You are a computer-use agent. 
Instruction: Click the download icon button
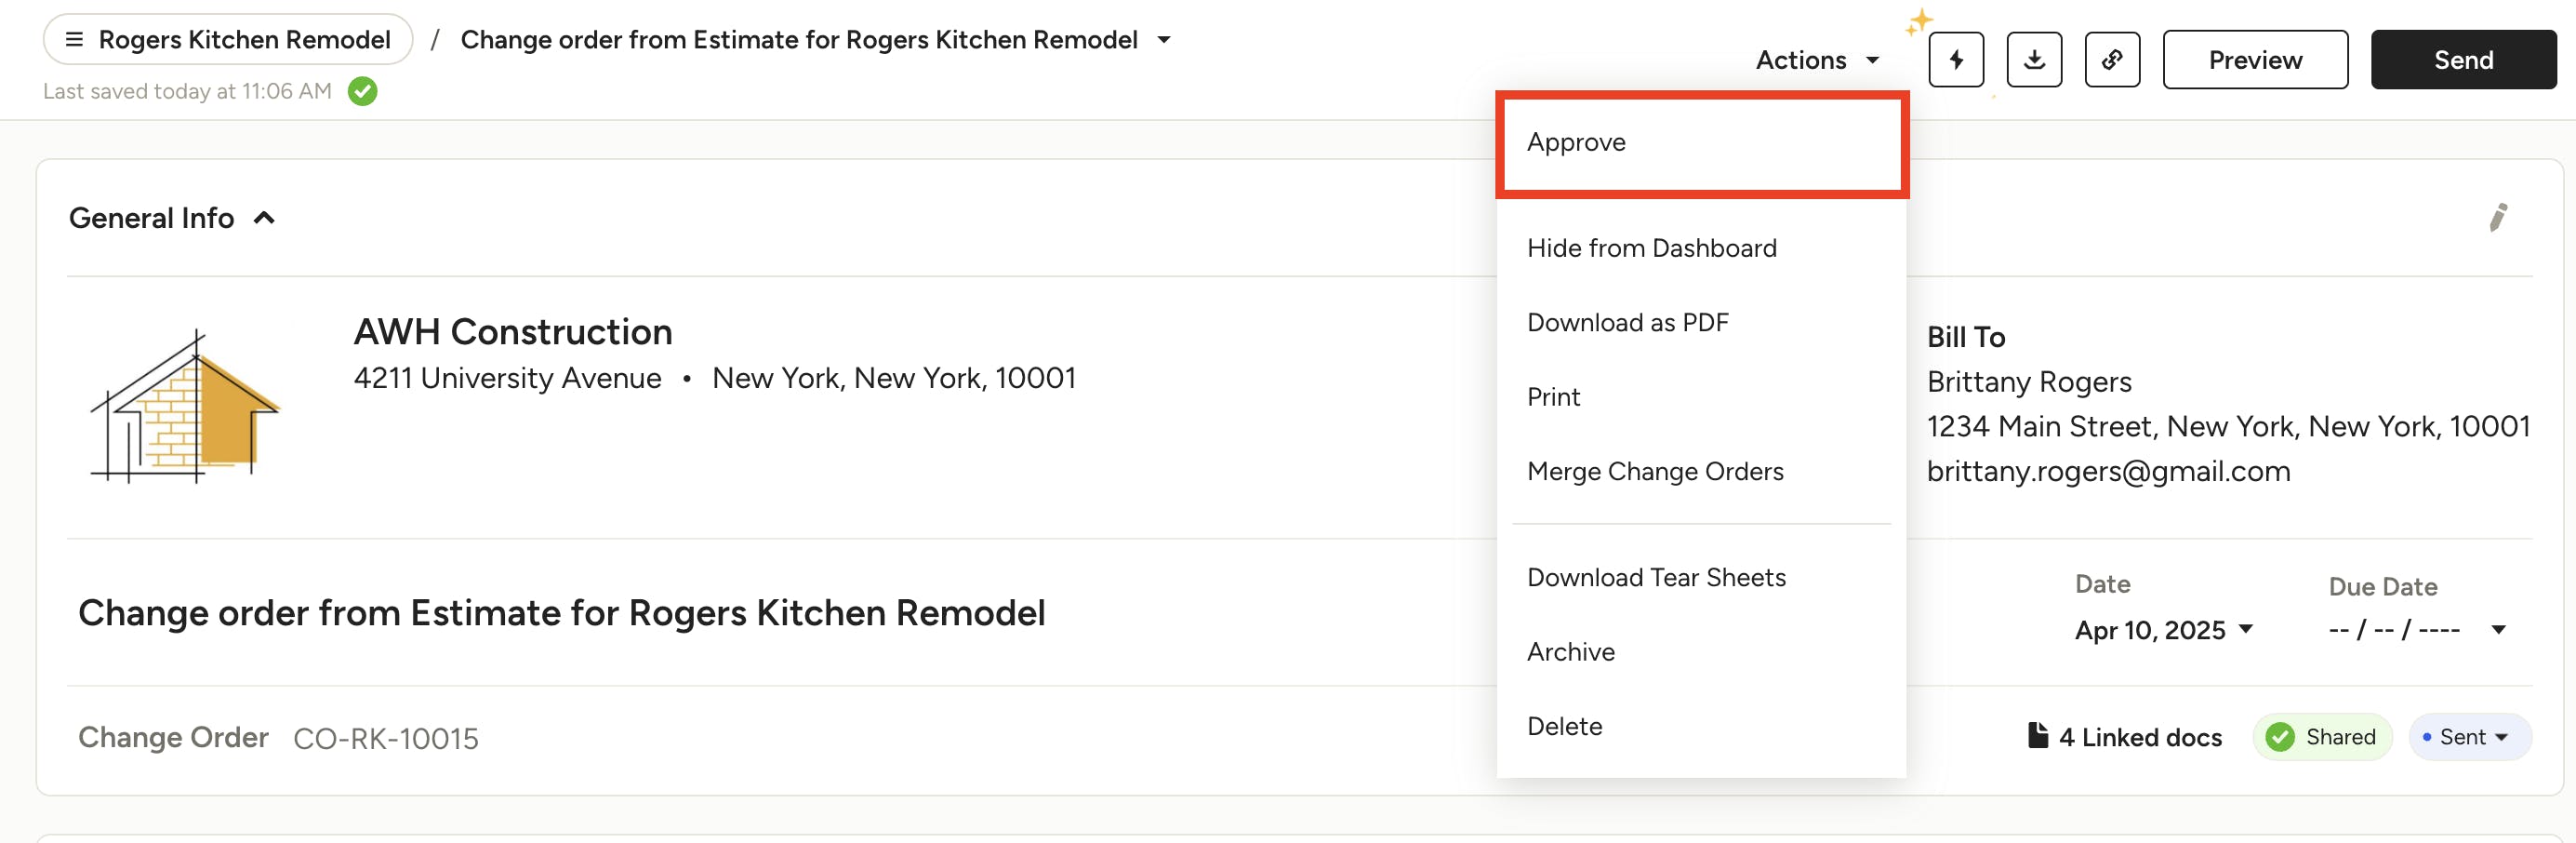click(2033, 60)
